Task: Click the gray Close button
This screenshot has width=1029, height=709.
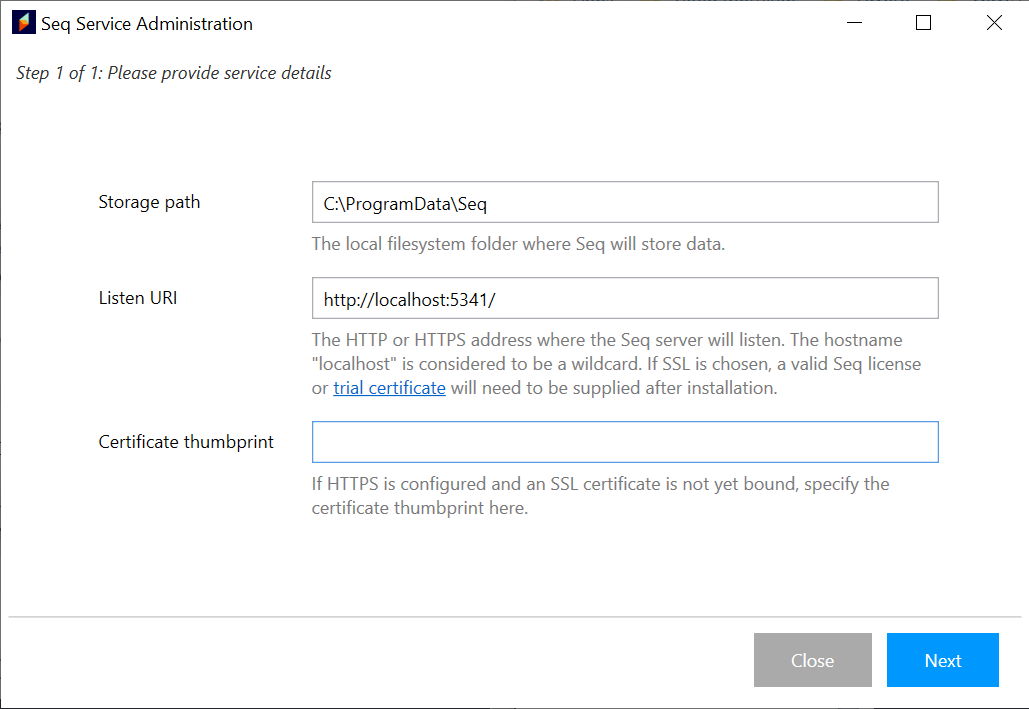Action: 812,660
